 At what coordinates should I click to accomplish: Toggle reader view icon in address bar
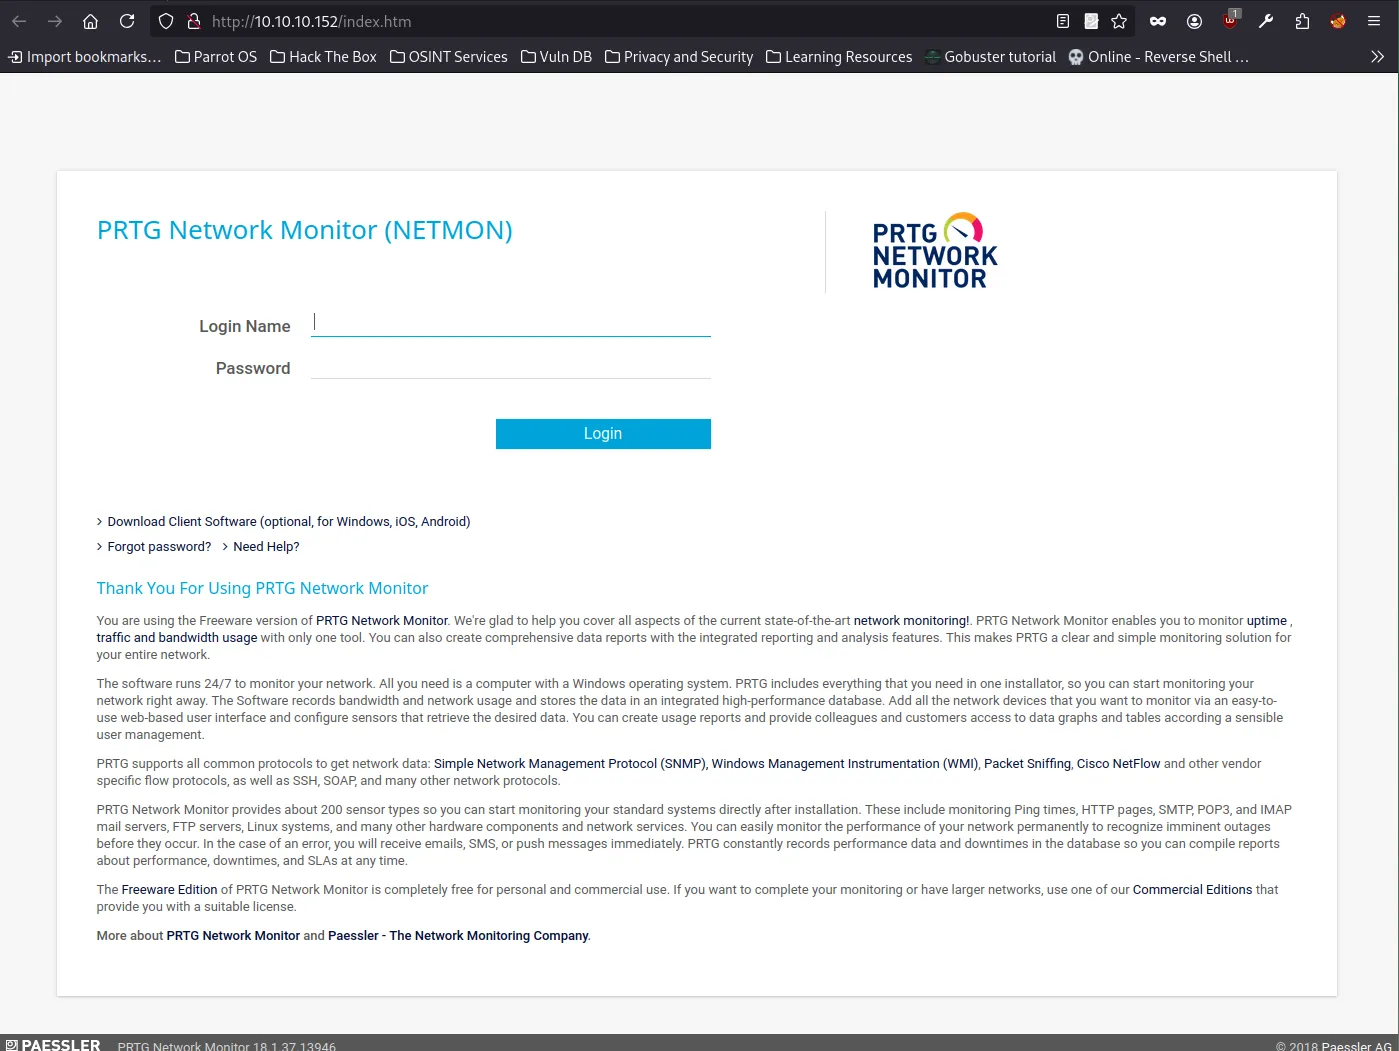coord(1063,21)
